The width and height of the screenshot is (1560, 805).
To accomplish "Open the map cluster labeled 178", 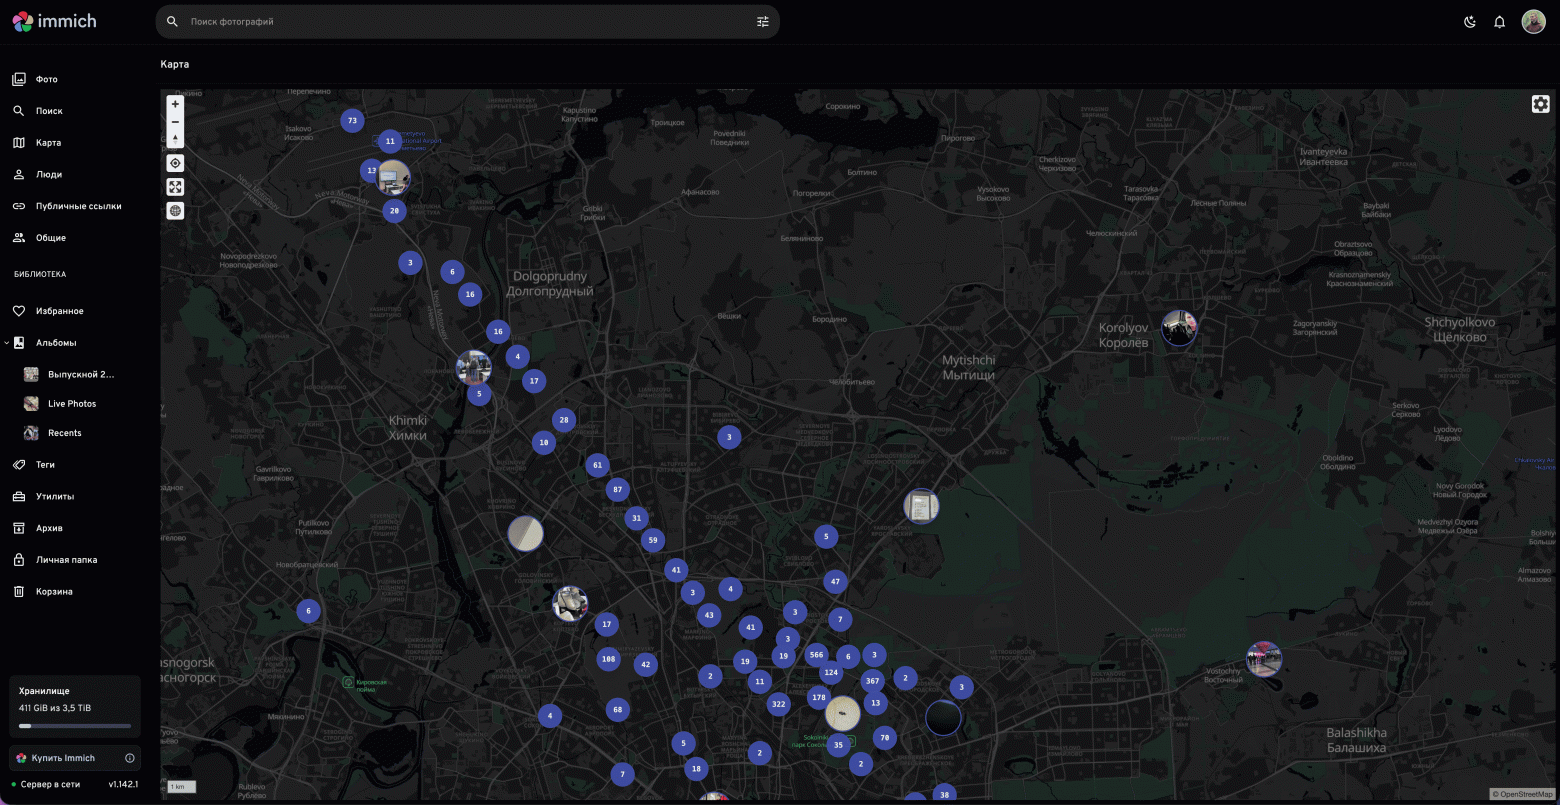I will (x=820, y=697).
